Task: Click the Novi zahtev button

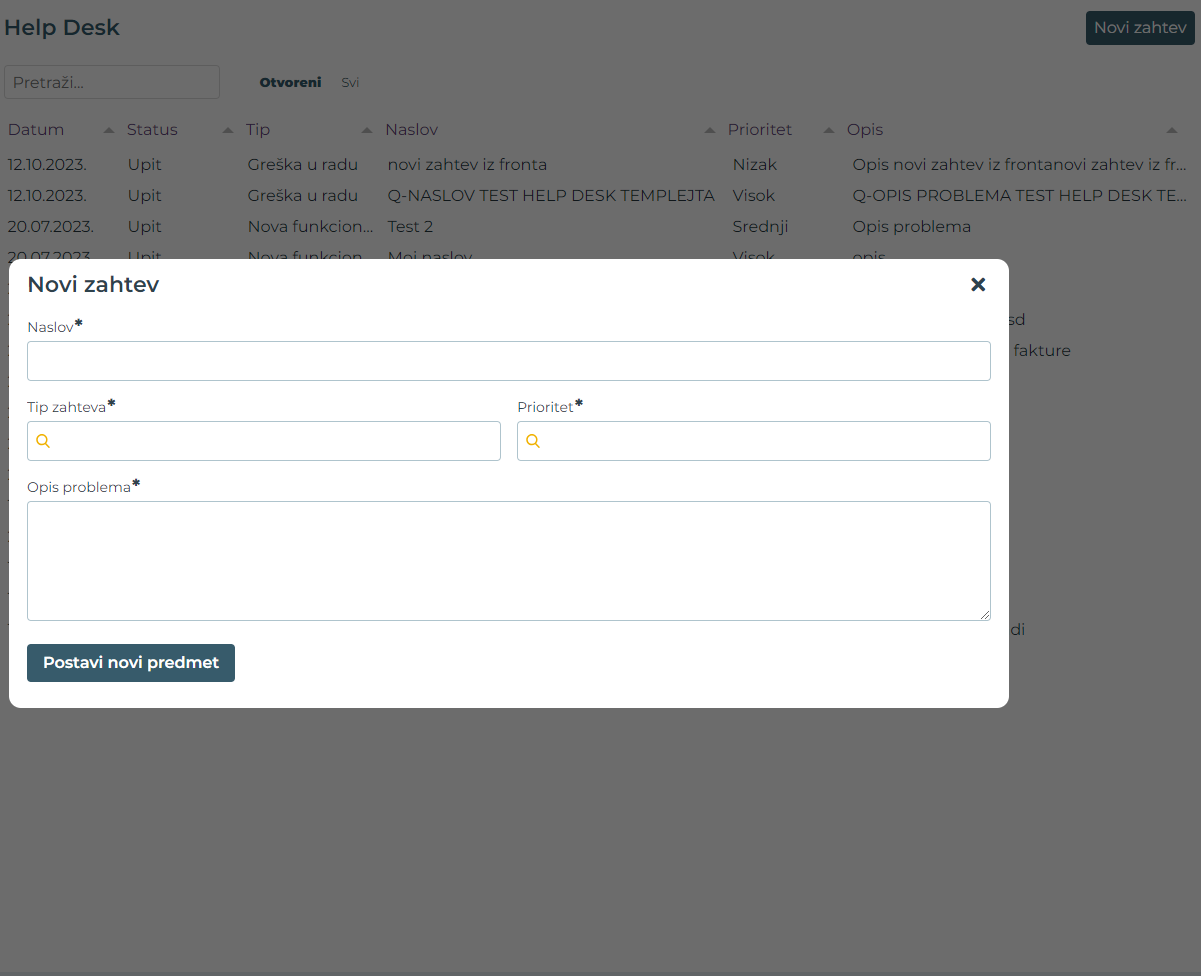Action: click(x=1139, y=28)
